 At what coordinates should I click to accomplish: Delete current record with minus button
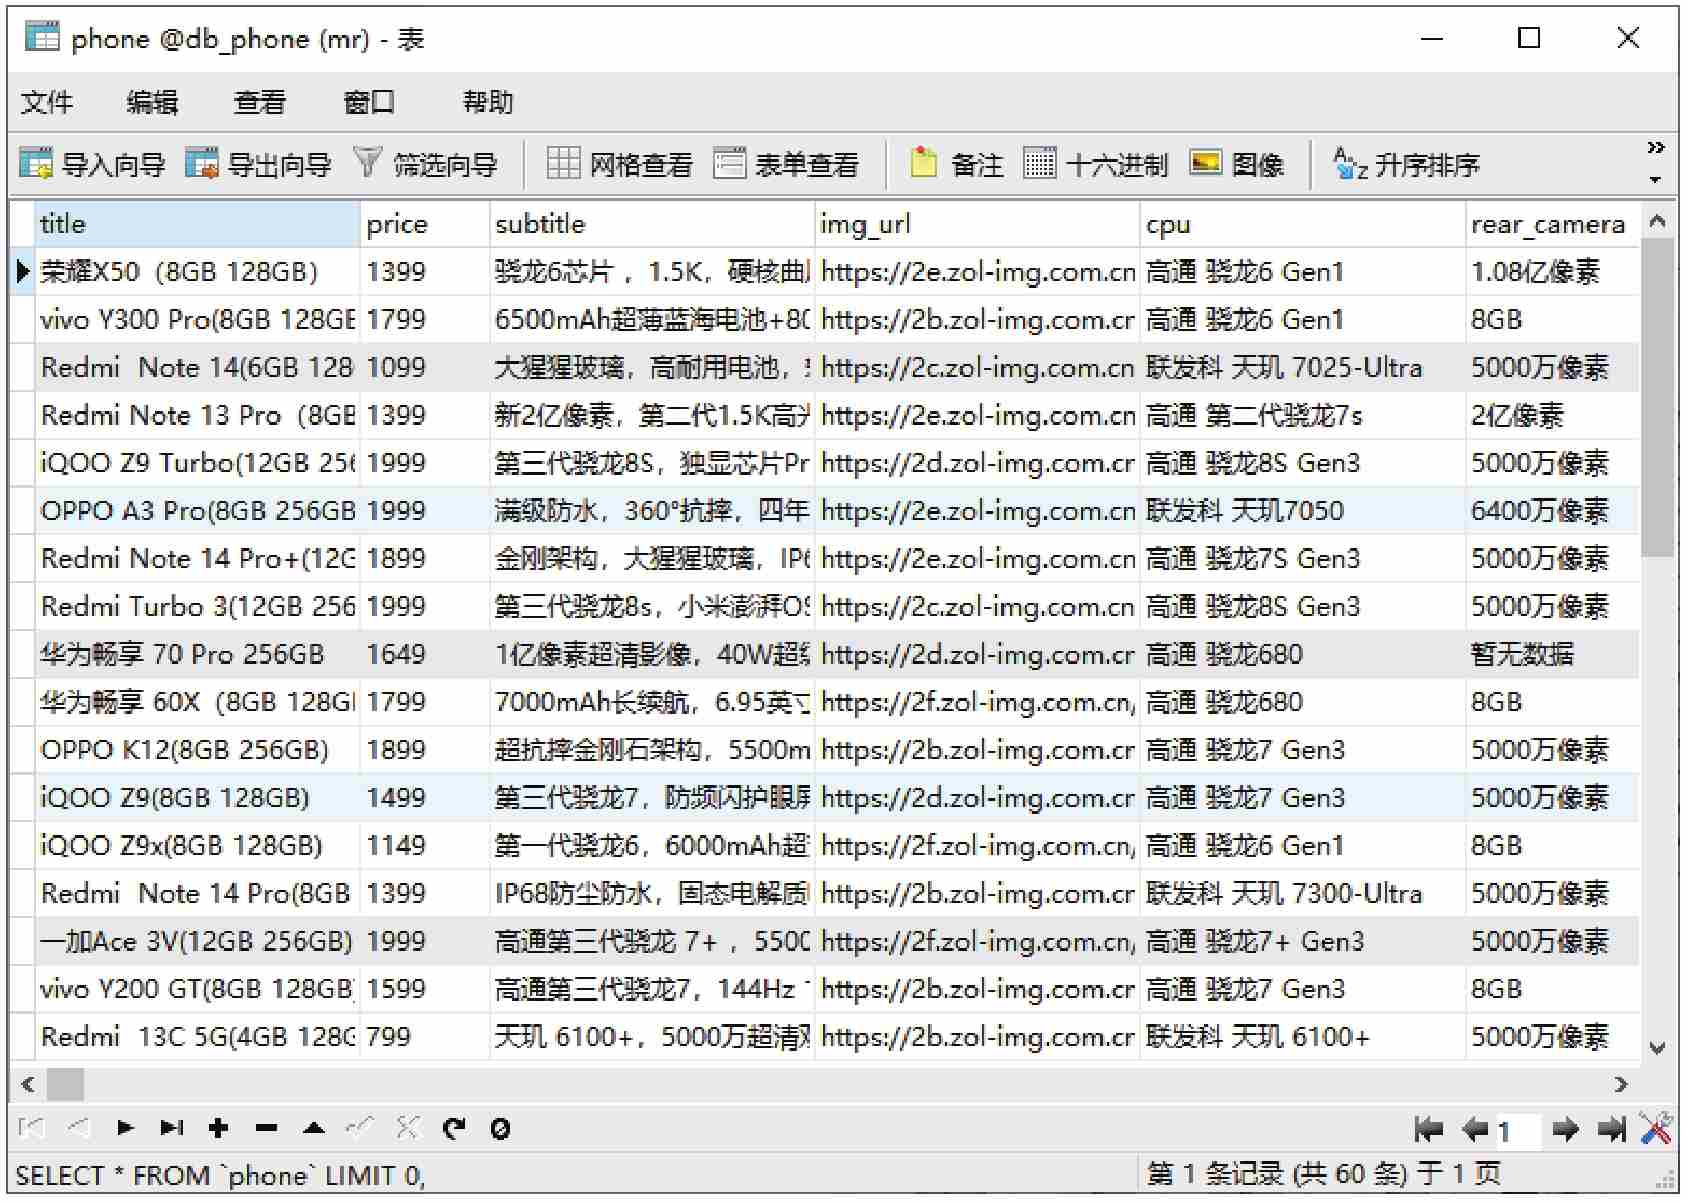[x=266, y=1129]
